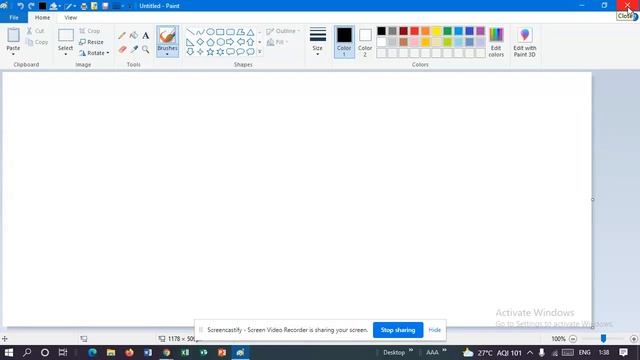The width and height of the screenshot is (640, 360).
Task: Pick the yellow color swatch
Action: click(x=436, y=31)
